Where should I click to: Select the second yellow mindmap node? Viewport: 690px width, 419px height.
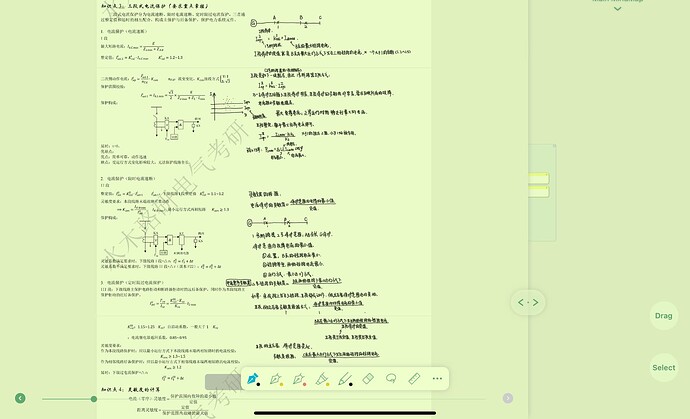click(539, 191)
